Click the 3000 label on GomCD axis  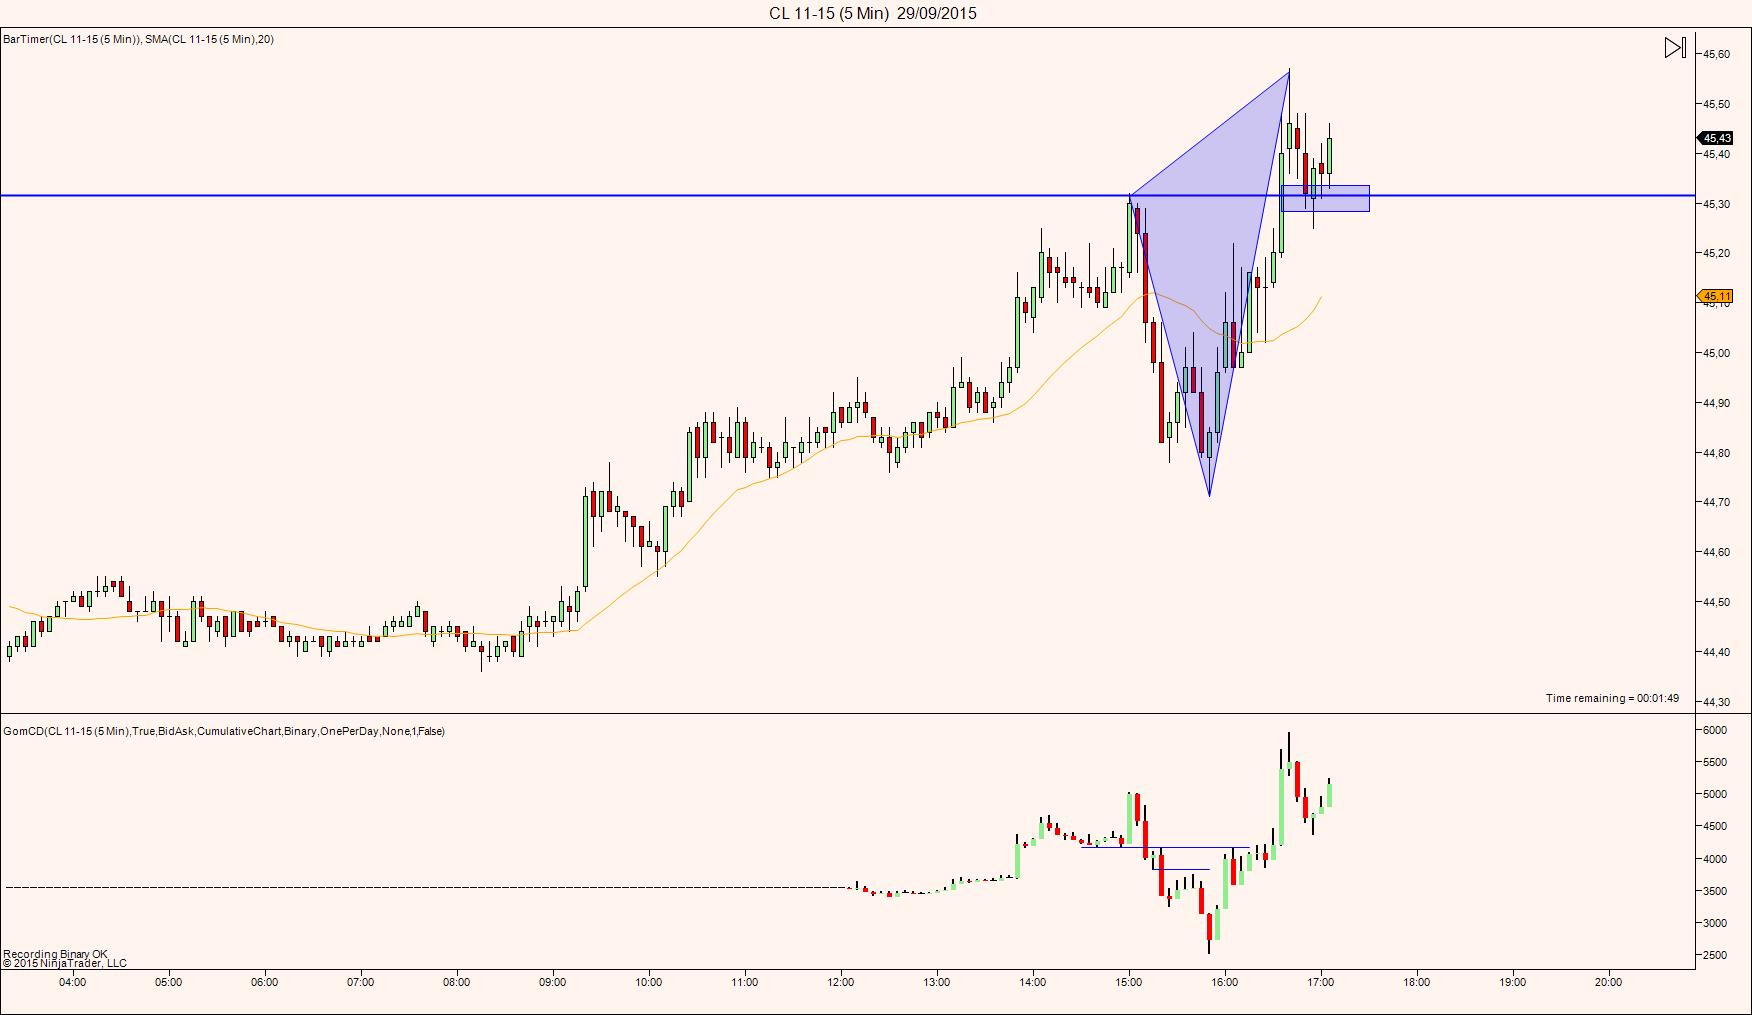(1714, 923)
